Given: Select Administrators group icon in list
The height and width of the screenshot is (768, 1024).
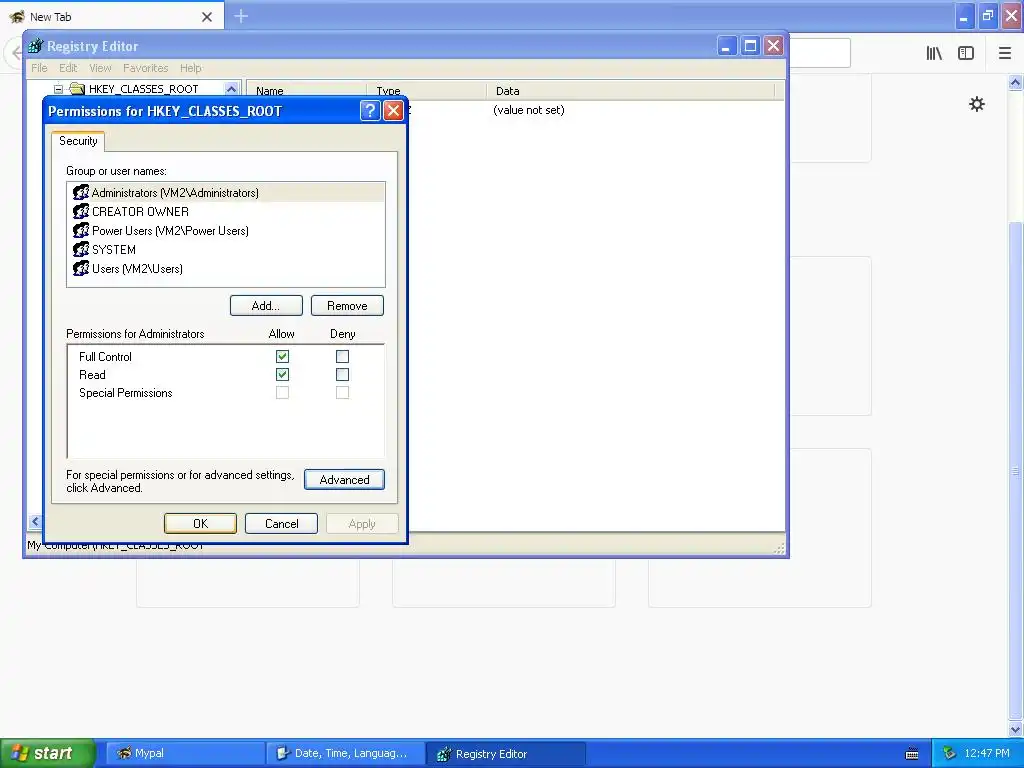Looking at the screenshot, I should [x=81, y=193].
